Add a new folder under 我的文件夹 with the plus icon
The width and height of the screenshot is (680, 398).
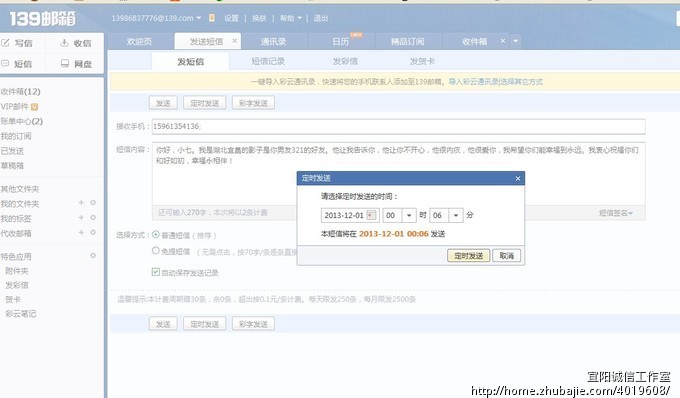81,202
